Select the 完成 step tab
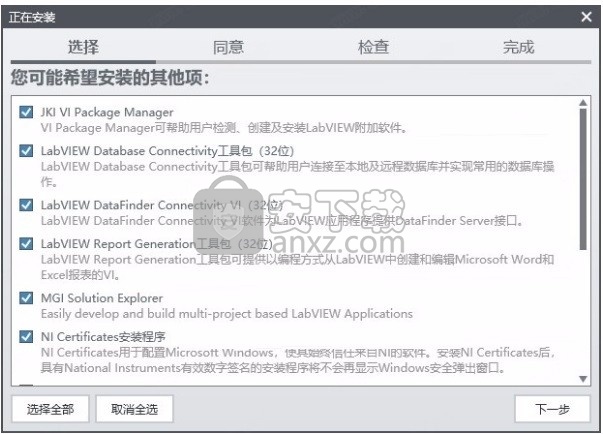Viewport: 603px width, 434px height. pos(518,47)
